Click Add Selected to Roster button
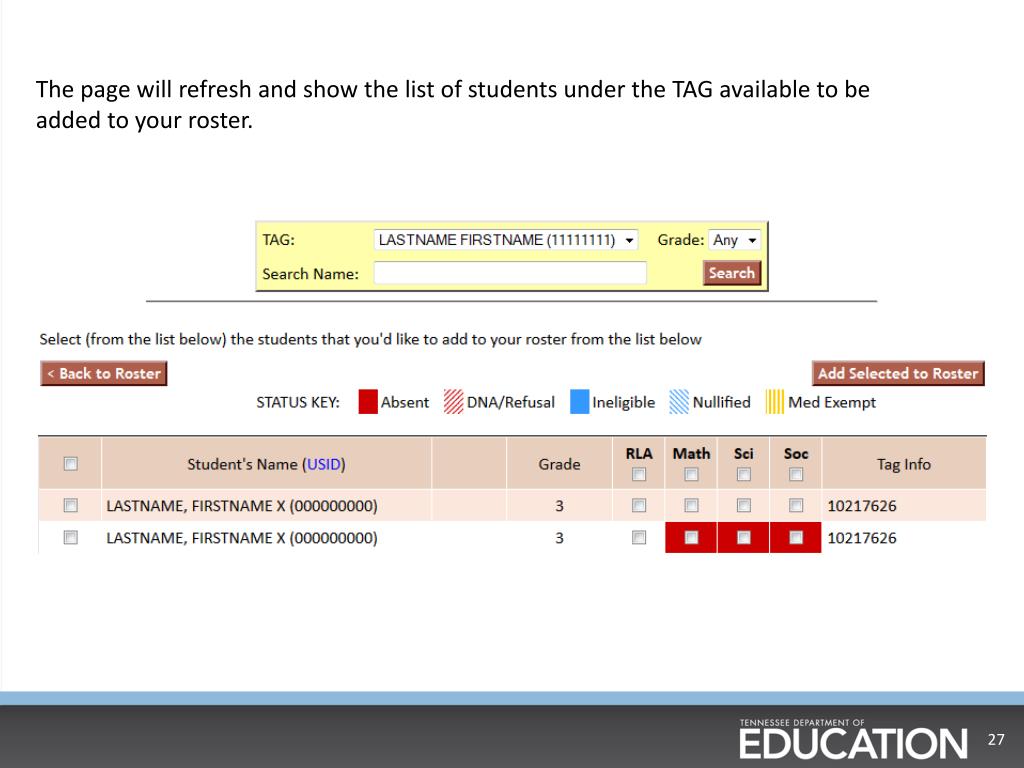1024x768 pixels. [x=898, y=374]
